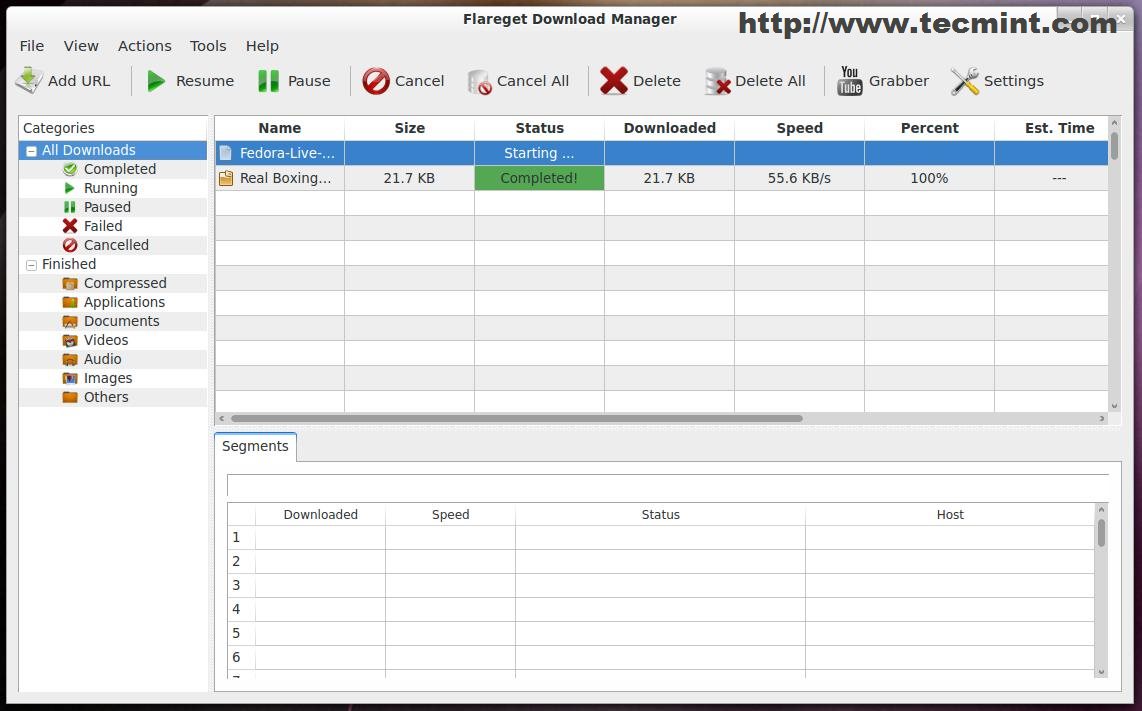The image size is (1142, 711).
Task: Select the Paused category icon
Action: [x=70, y=207]
